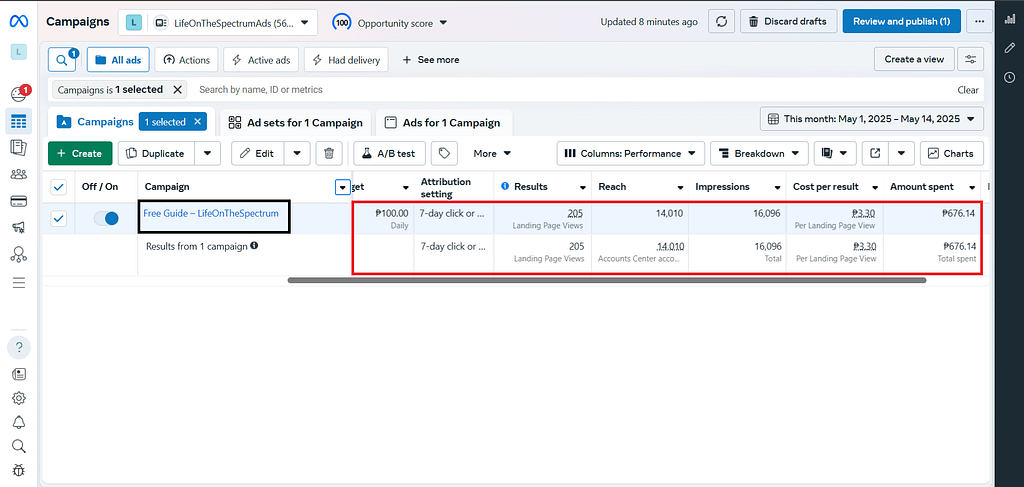The width and height of the screenshot is (1024, 487).
Task: Click the Create a view button
Action: point(914,59)
